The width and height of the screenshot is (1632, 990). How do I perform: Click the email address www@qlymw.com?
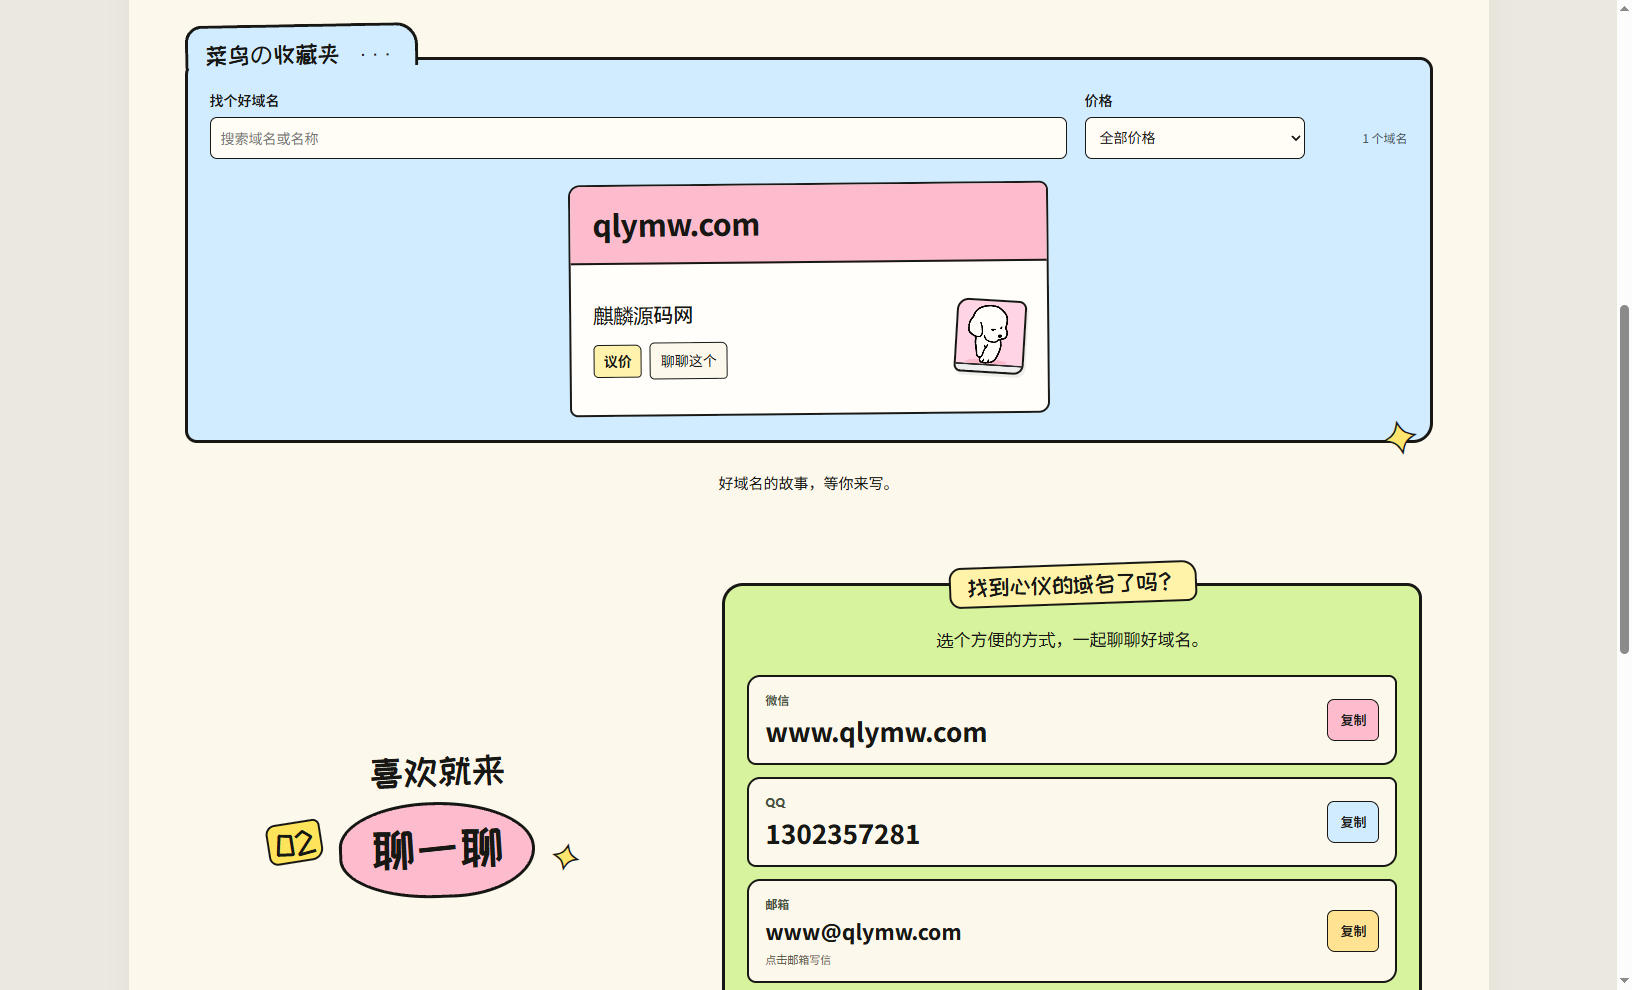pos(863,932)
